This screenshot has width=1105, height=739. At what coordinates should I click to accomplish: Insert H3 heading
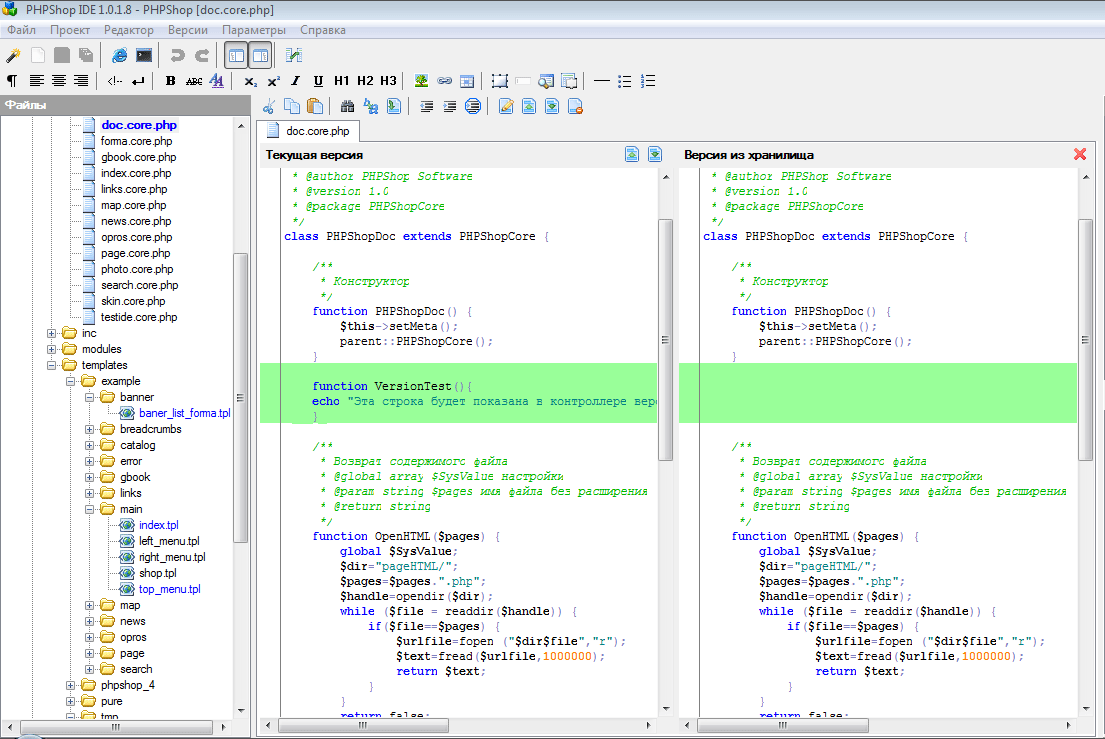388,81
